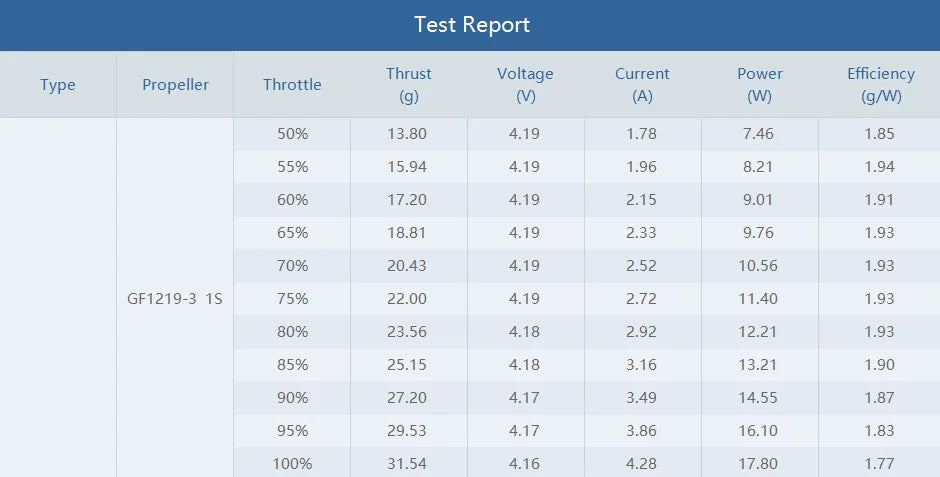Click the Efficiency (g/W) column header
The width and height of the screenshot is (940, 477).
(880, 85)
